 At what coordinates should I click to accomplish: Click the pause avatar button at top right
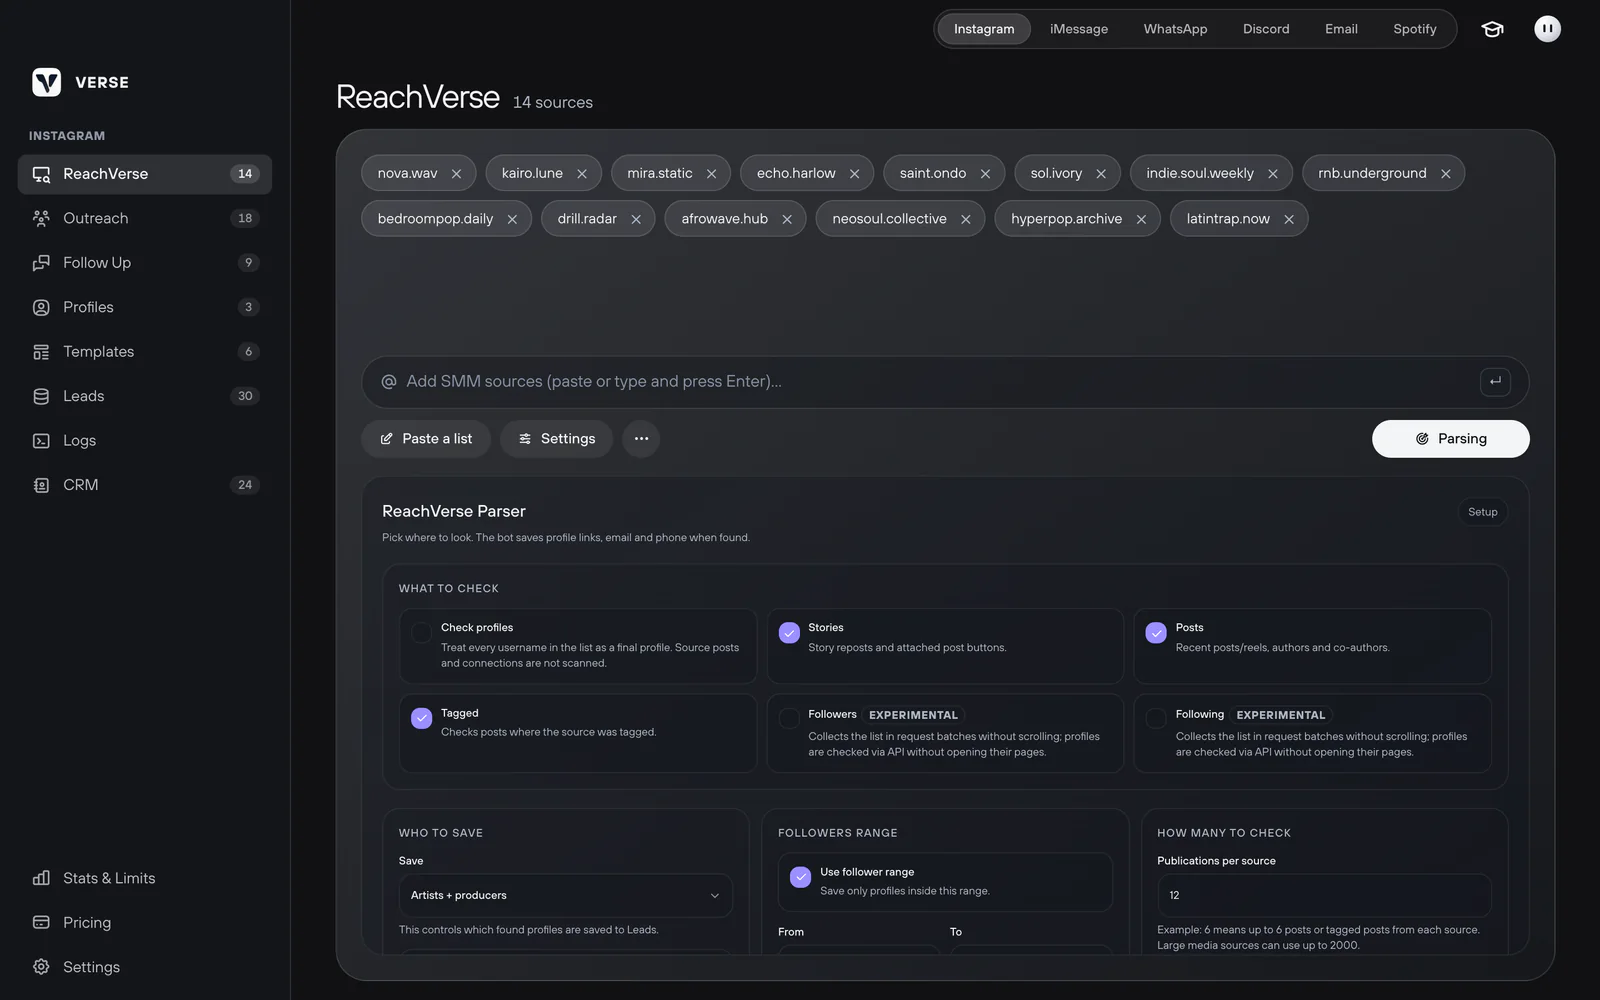coord(1547,29)
